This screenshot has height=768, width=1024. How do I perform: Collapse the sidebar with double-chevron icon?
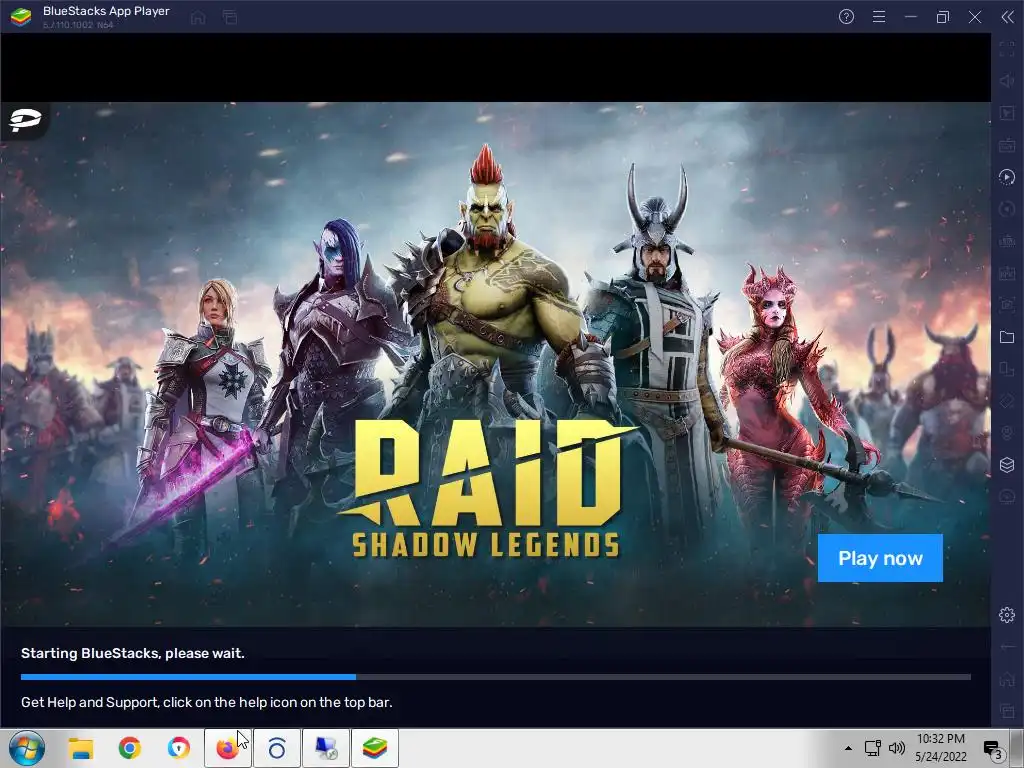[x=1007, y=17]
